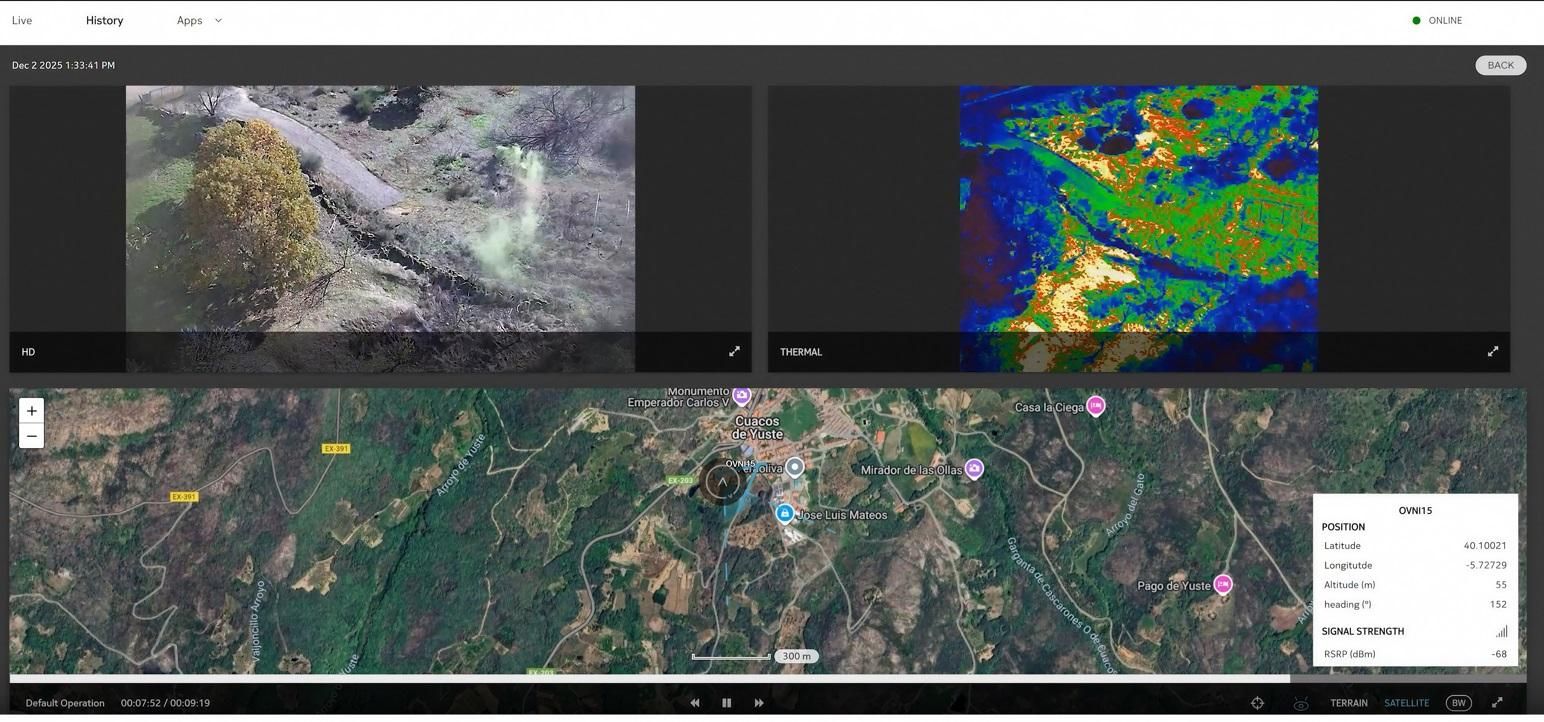Click the Mirador de las Ollas photo pin

click(x=974, y=469)
